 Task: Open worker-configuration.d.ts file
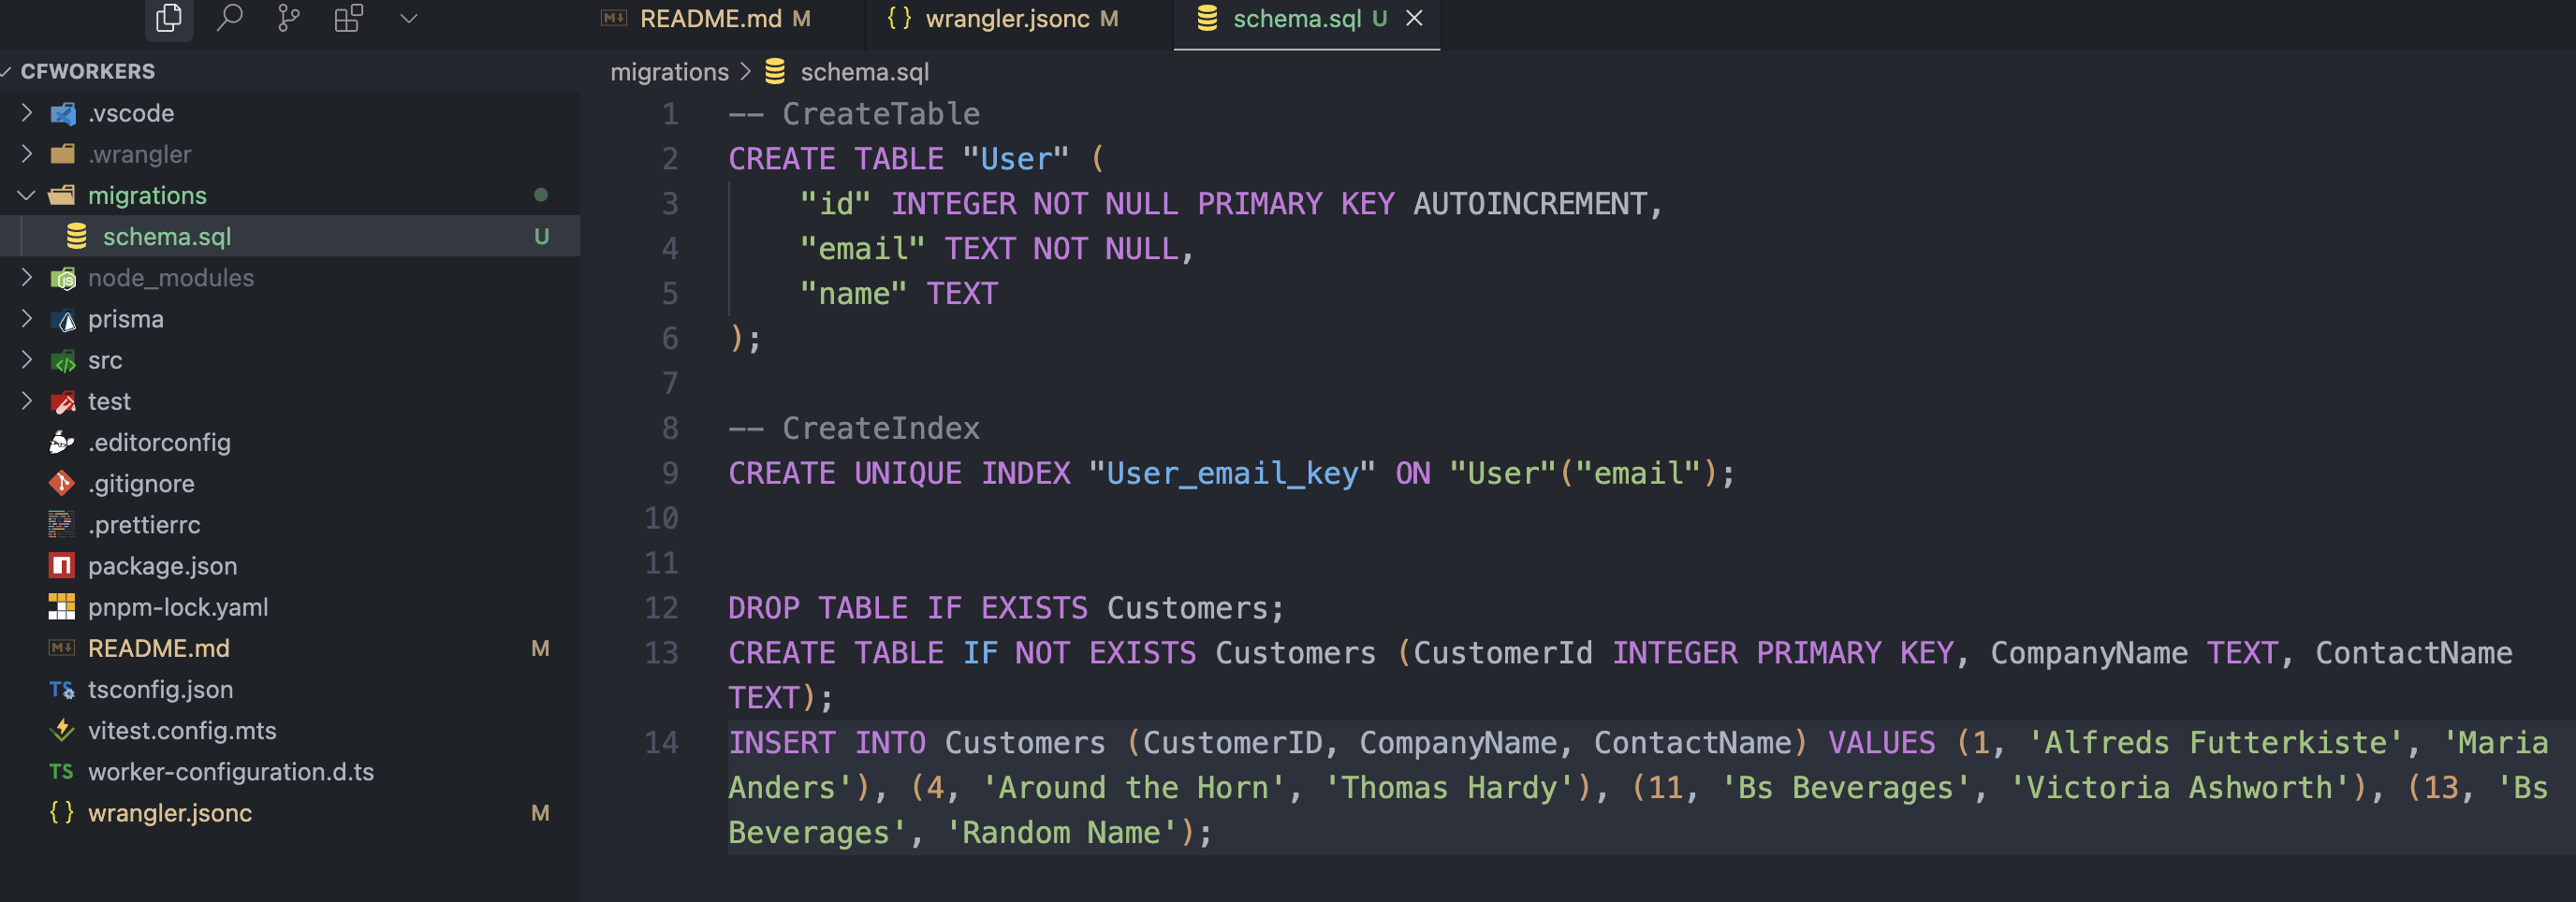pyautogui.click(x=231, y=772)
